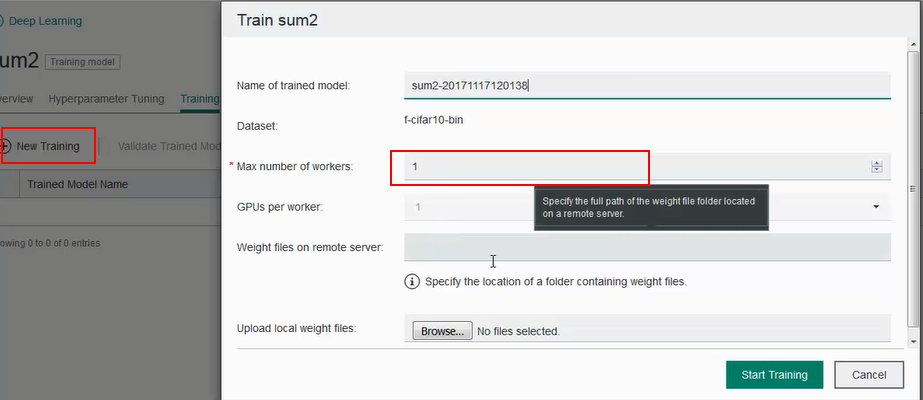The width and height of the screenshot is (923, 400).
Task: Click the Train sum2 dialog title
Action: click(x=277, y=20)
